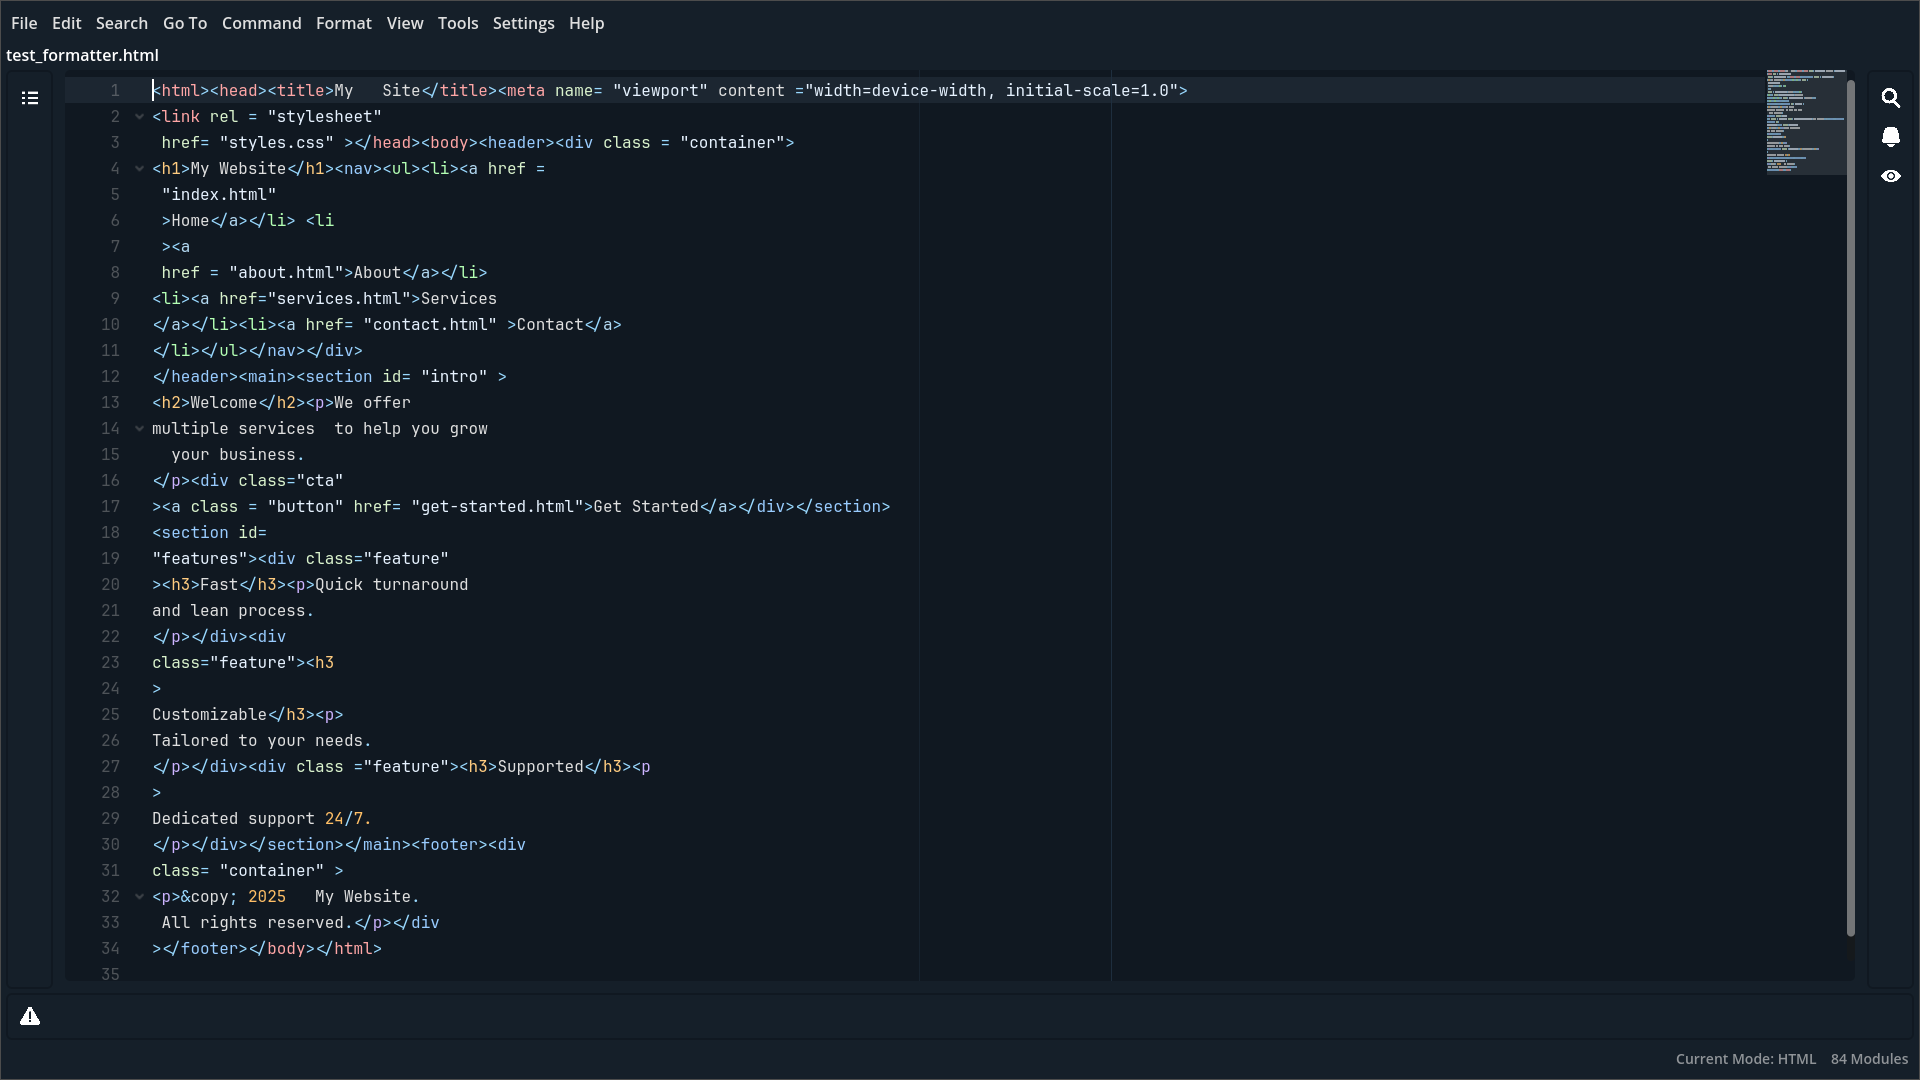
Task: Click the minimap code overview thumbnail
Action: tap(1805, 122)
